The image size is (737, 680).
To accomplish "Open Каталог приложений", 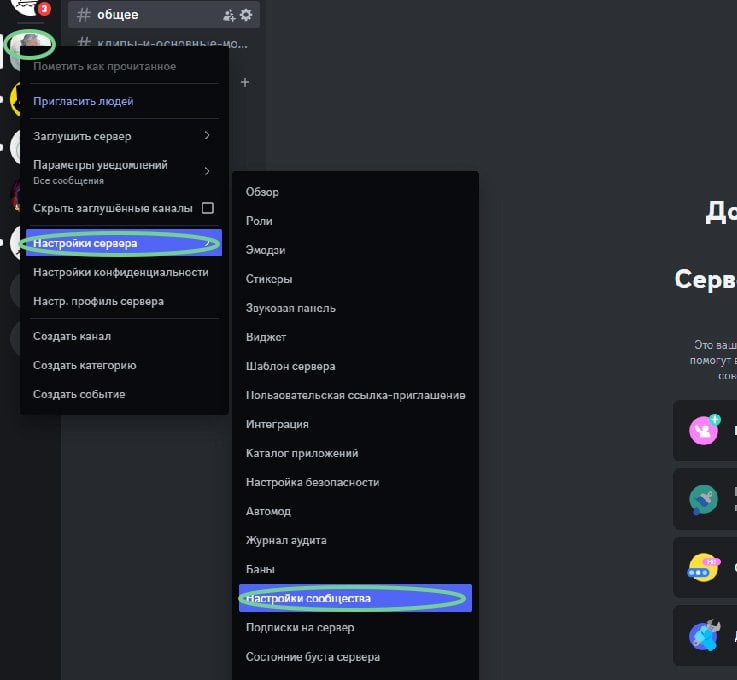I will pos(355,453).
